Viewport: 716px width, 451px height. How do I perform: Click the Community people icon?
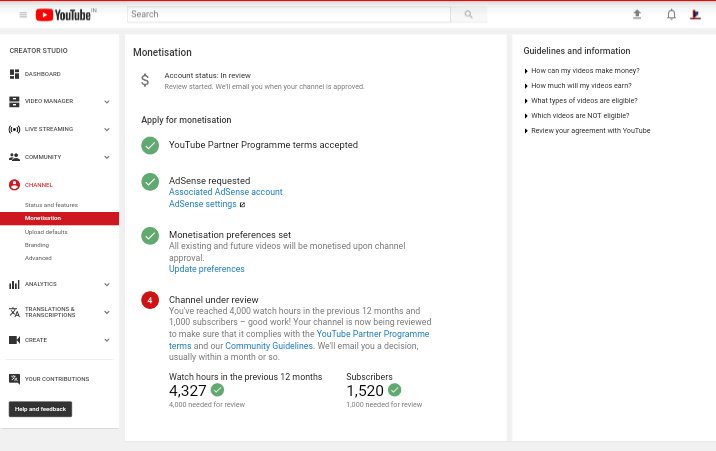[15, 157]
